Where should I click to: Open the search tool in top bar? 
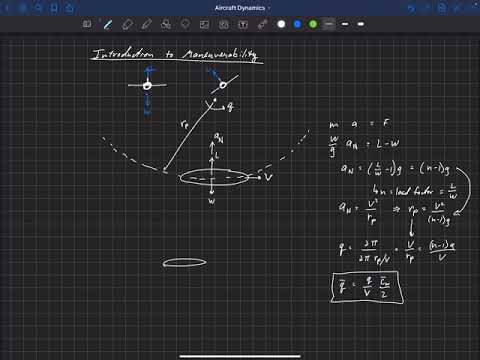point(38,8)
